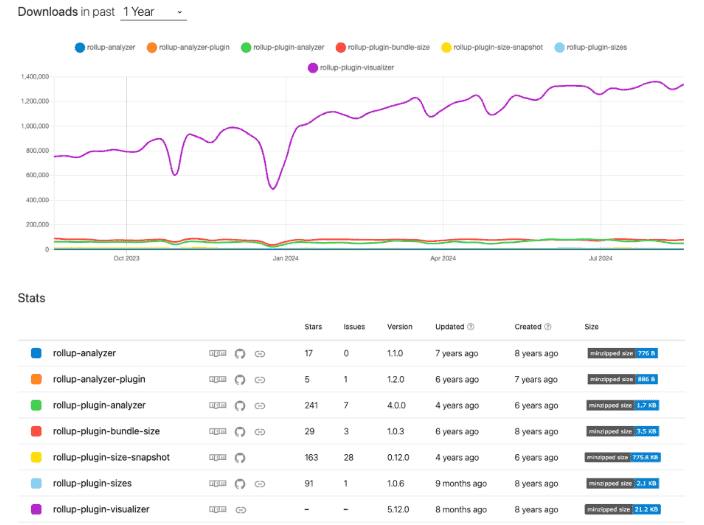Click the help icon beside Created column
Screen dimensions: 704x525
550,327
